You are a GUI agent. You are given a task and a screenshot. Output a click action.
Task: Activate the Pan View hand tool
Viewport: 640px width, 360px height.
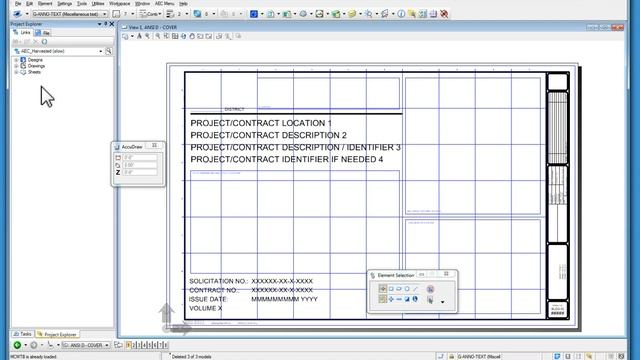pyautogui.click(x=192, y=36)
